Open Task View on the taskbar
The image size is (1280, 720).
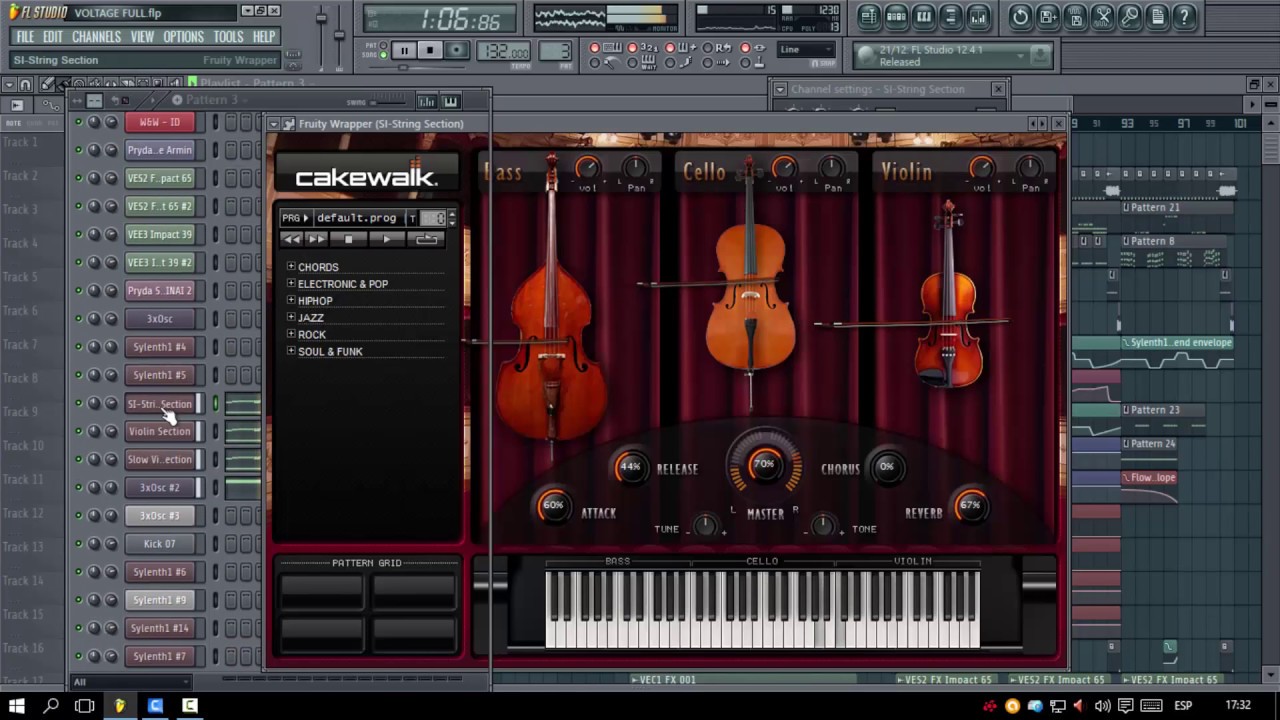click(85, 706)
